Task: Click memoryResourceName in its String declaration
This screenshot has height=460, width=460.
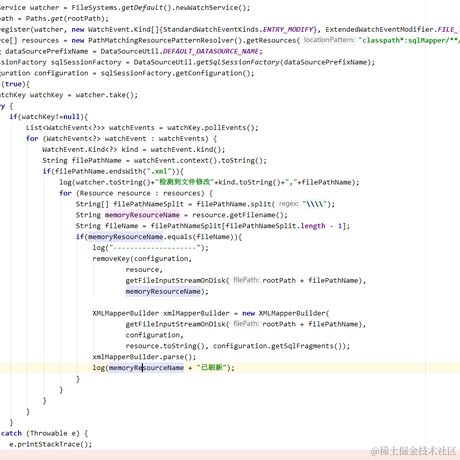Action: (x=142, y=215)
